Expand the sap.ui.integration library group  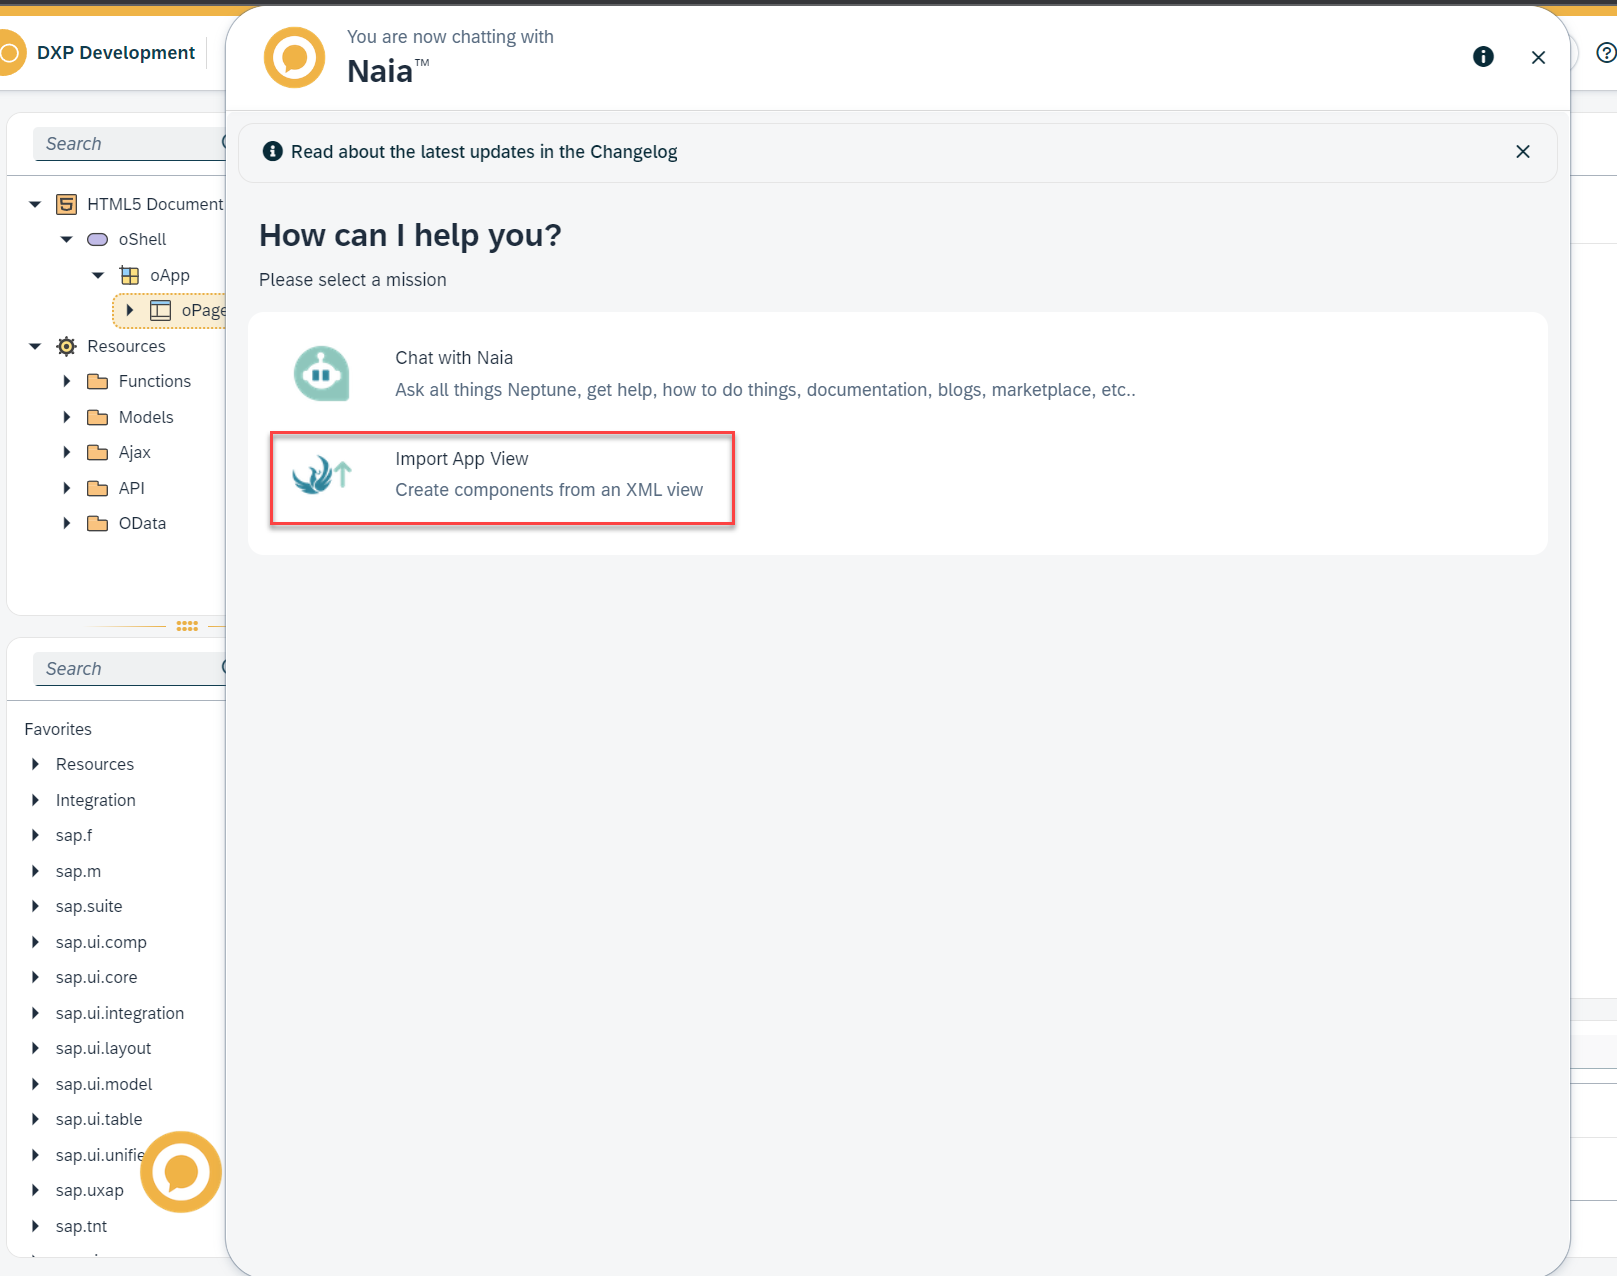point(36,1013)
